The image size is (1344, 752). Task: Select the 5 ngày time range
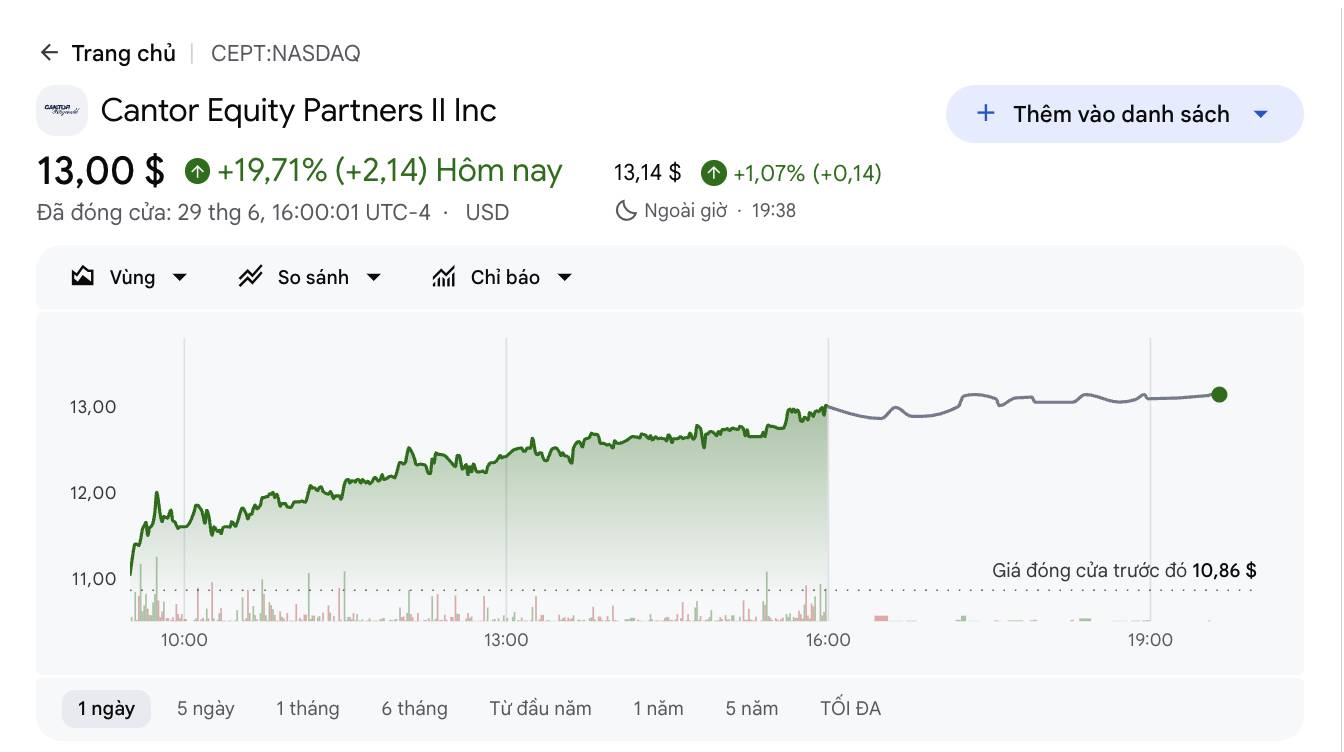[x=206, y=708]
